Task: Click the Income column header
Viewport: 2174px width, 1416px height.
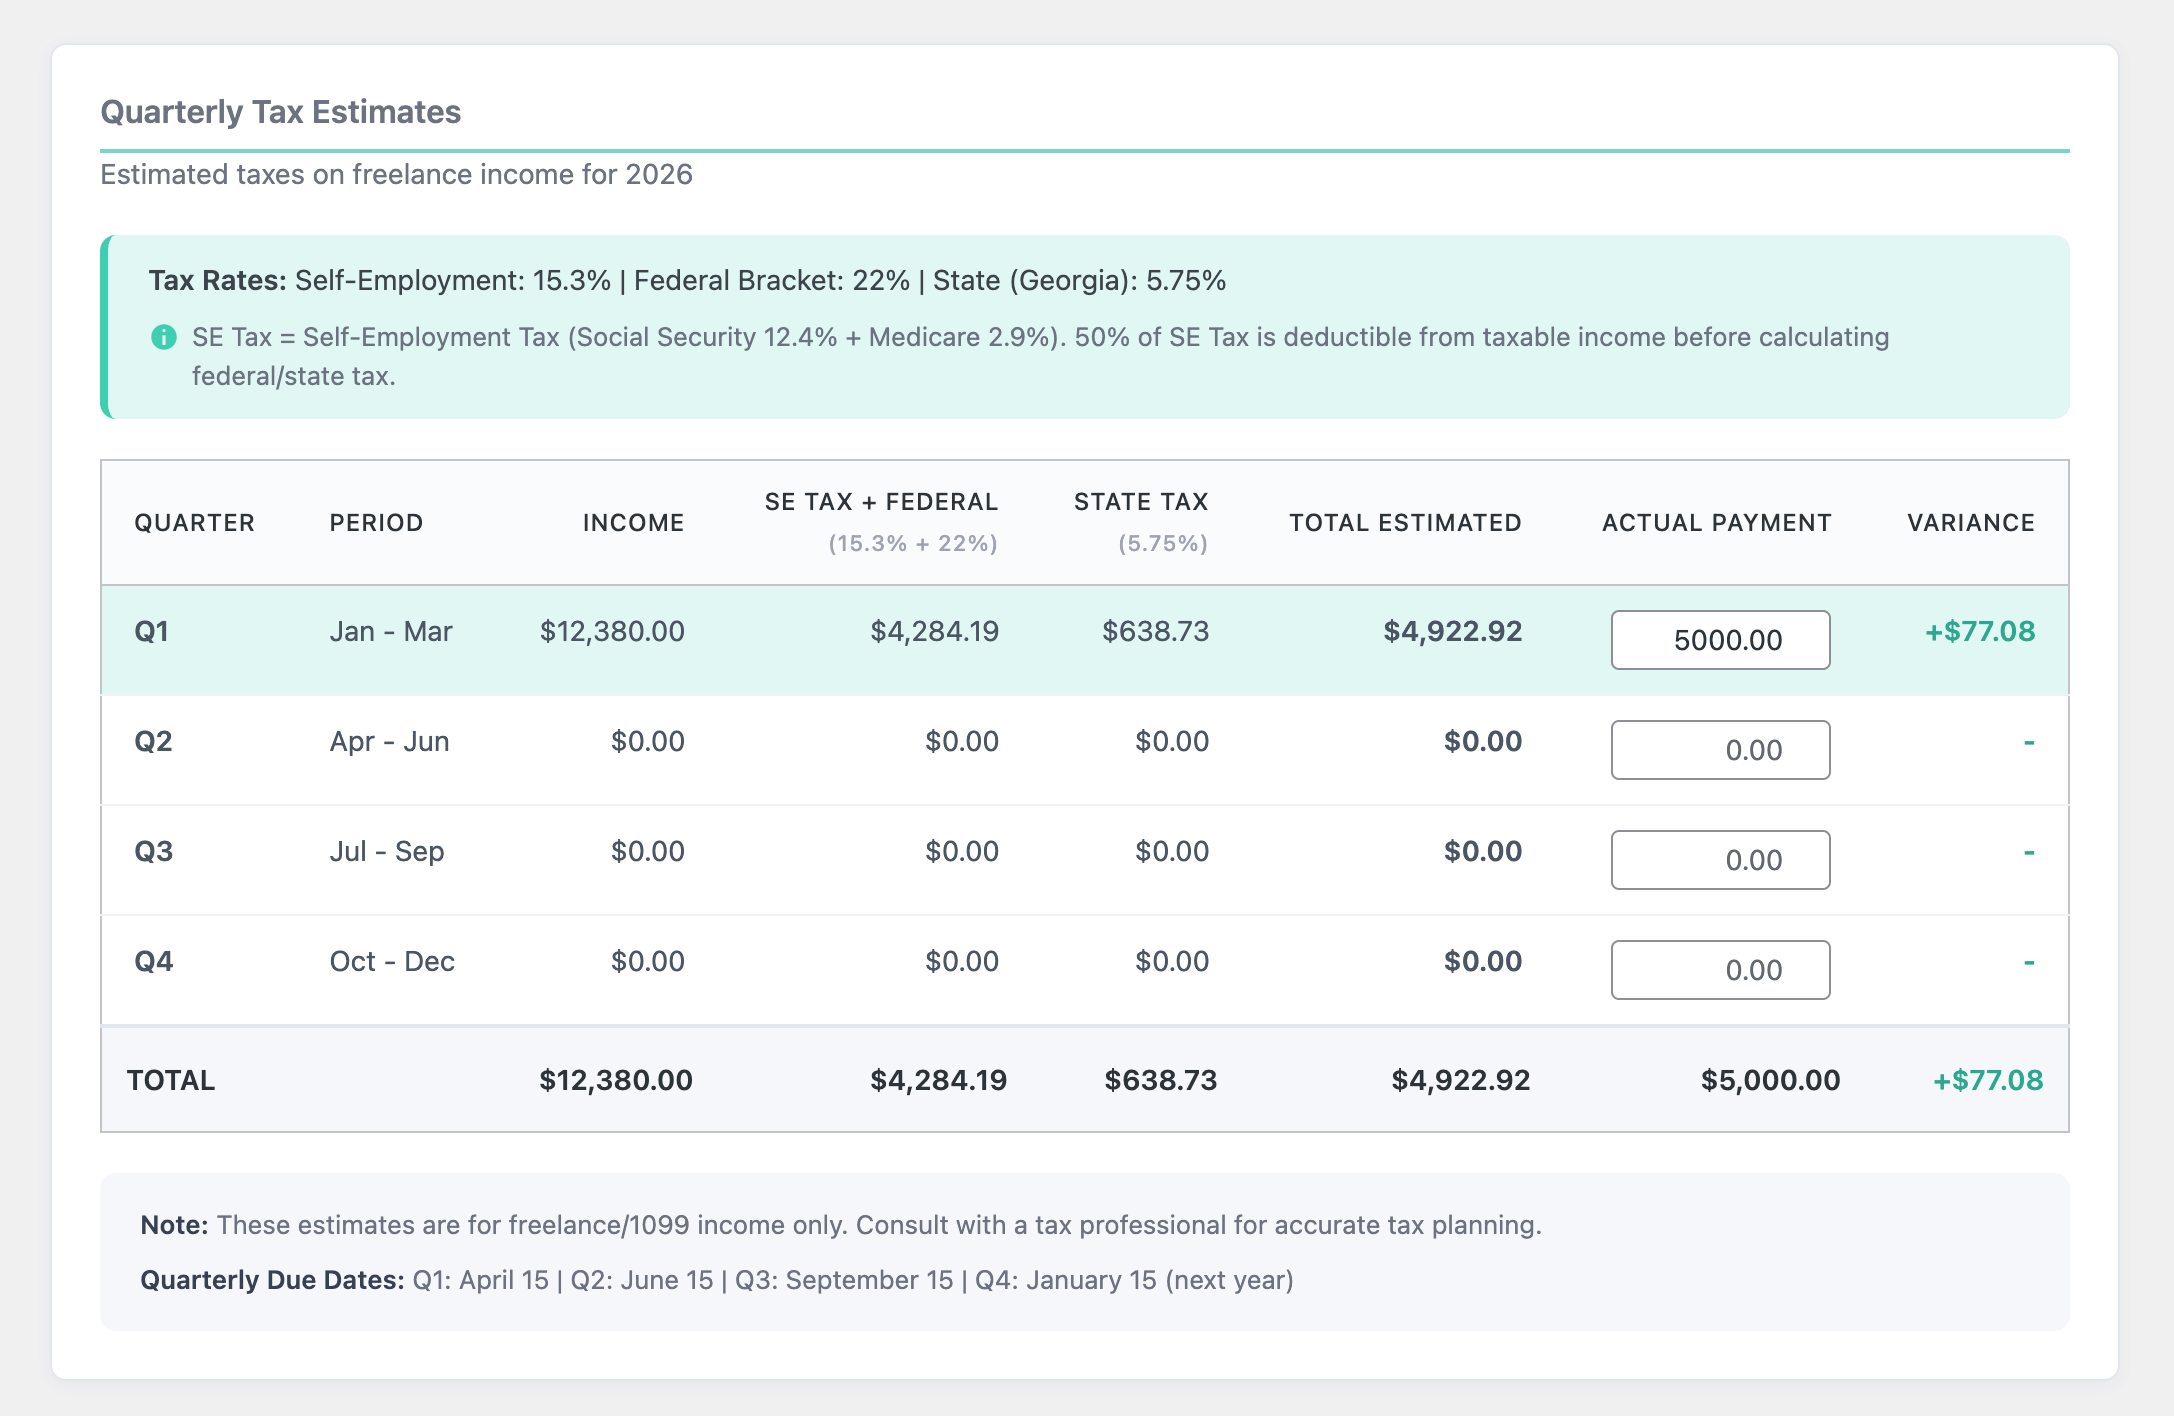Action: (x=633, y=523)
